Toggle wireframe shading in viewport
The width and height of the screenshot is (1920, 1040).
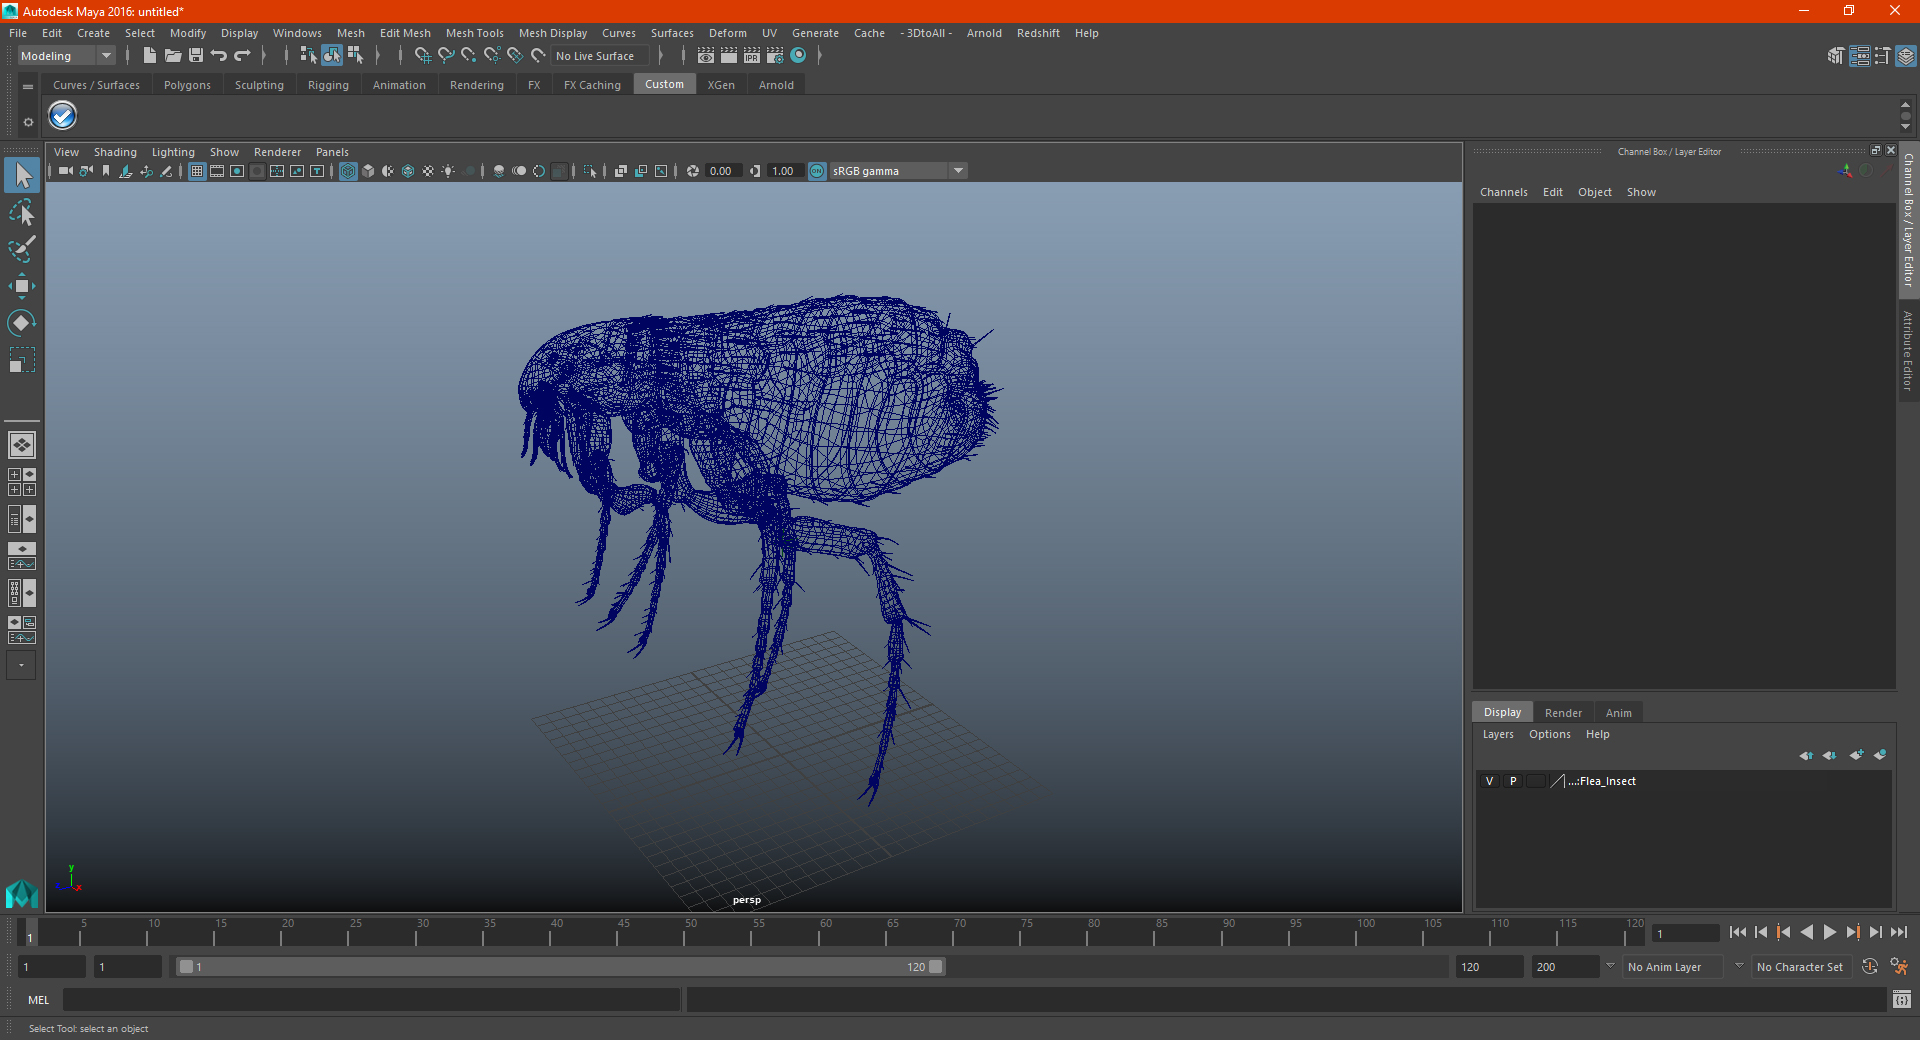(348, 171)
